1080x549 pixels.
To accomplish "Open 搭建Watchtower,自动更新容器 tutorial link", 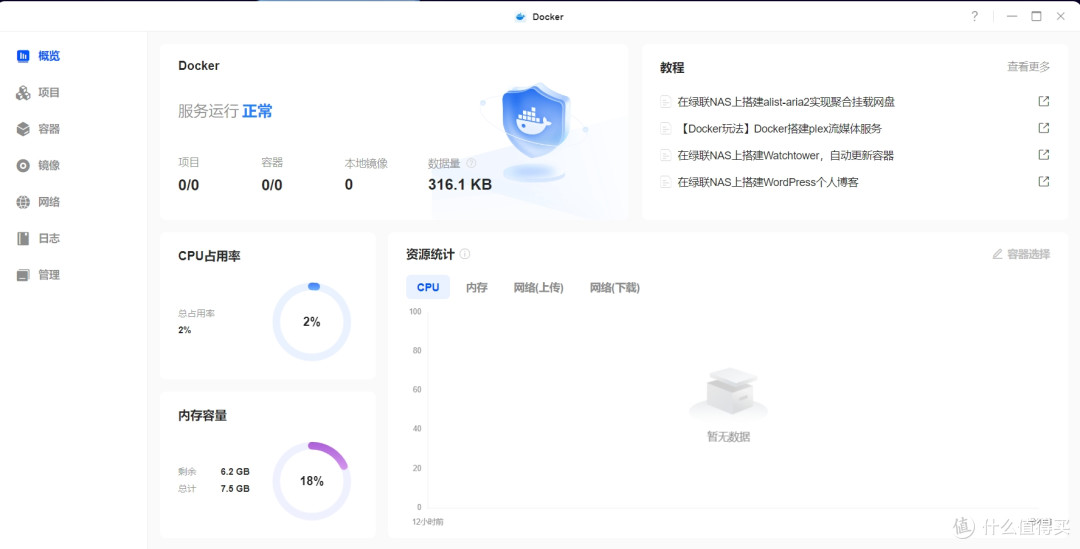I will (x=785, y=156).
